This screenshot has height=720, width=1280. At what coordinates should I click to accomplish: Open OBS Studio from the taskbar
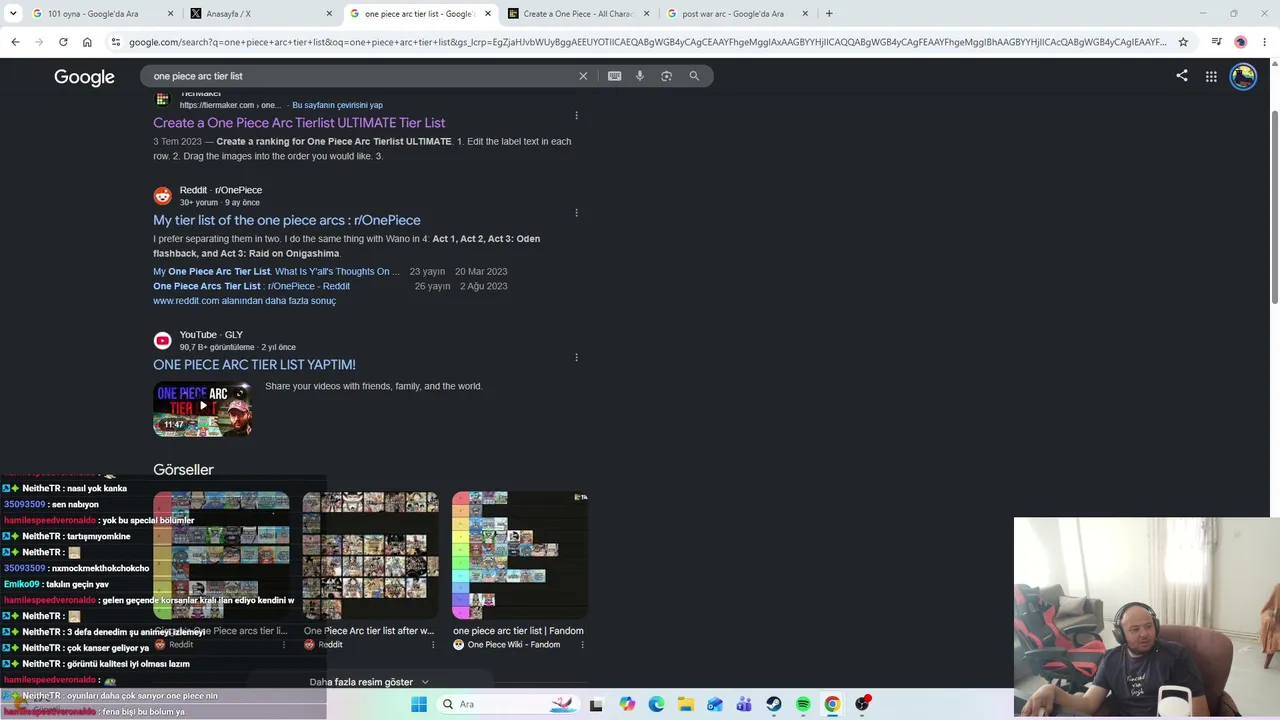[862, 704]
